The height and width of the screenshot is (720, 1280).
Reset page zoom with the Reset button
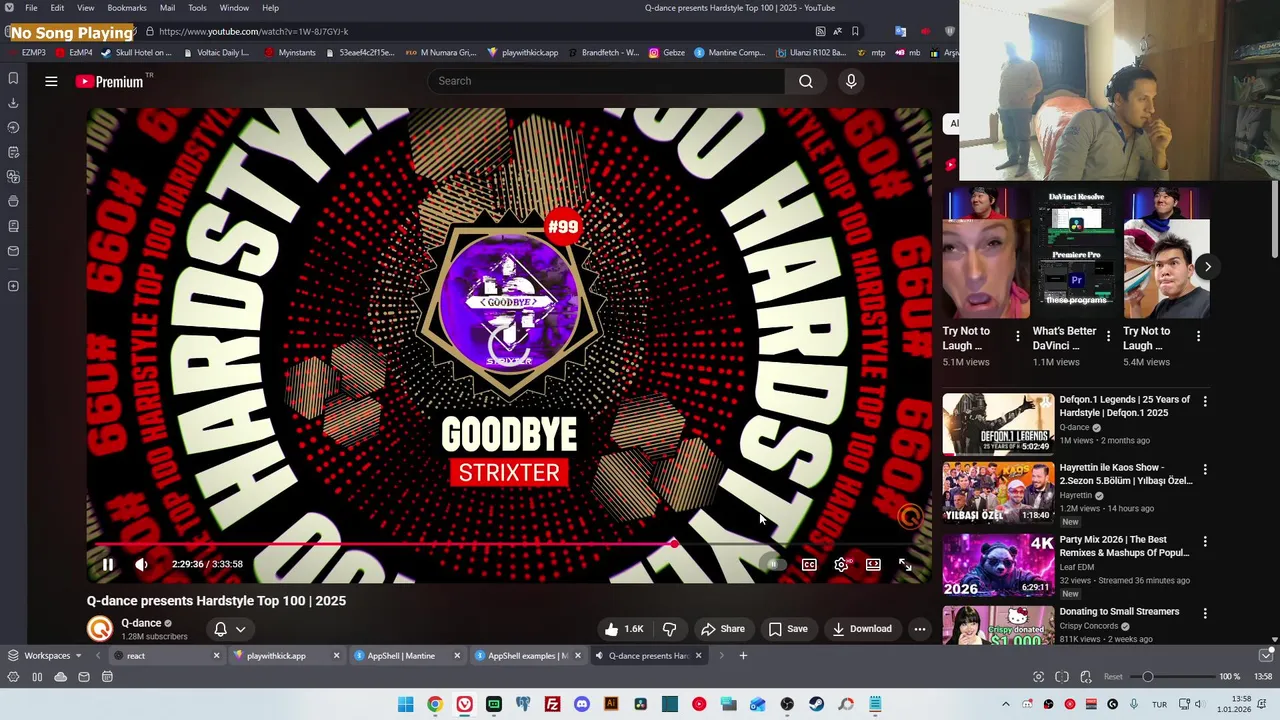[1113, 677]
